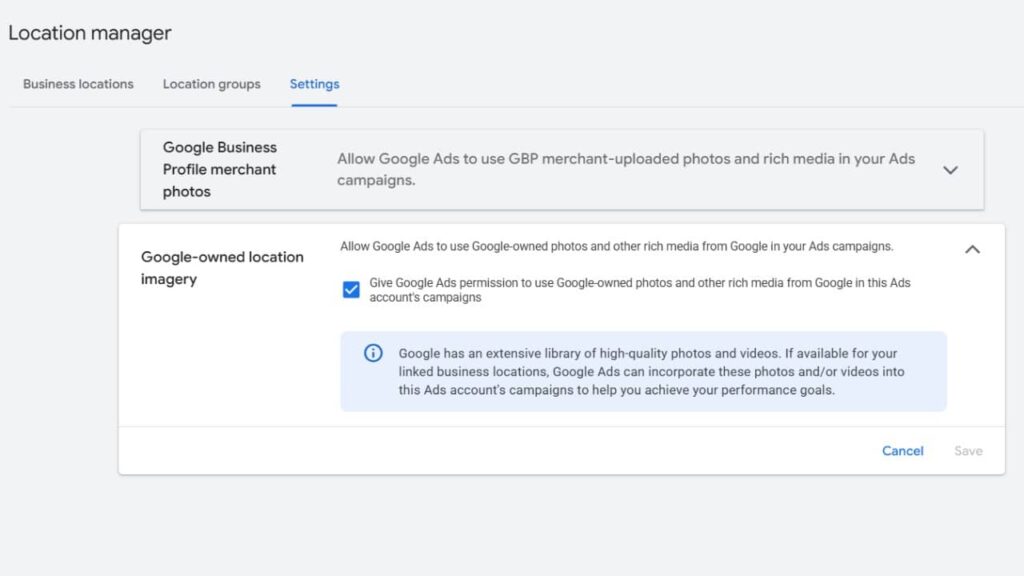
Task: Click the Save button
Action: (968, 451)
